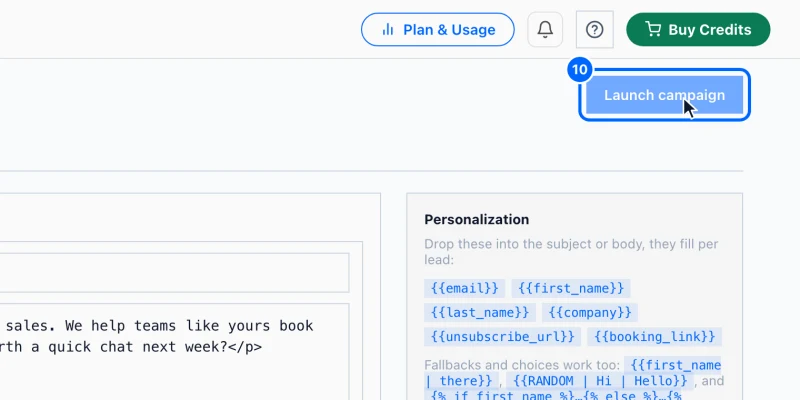The image size is (800, 400).
Task: Open the Plan & Usage page
Action: tap(437, 30)
